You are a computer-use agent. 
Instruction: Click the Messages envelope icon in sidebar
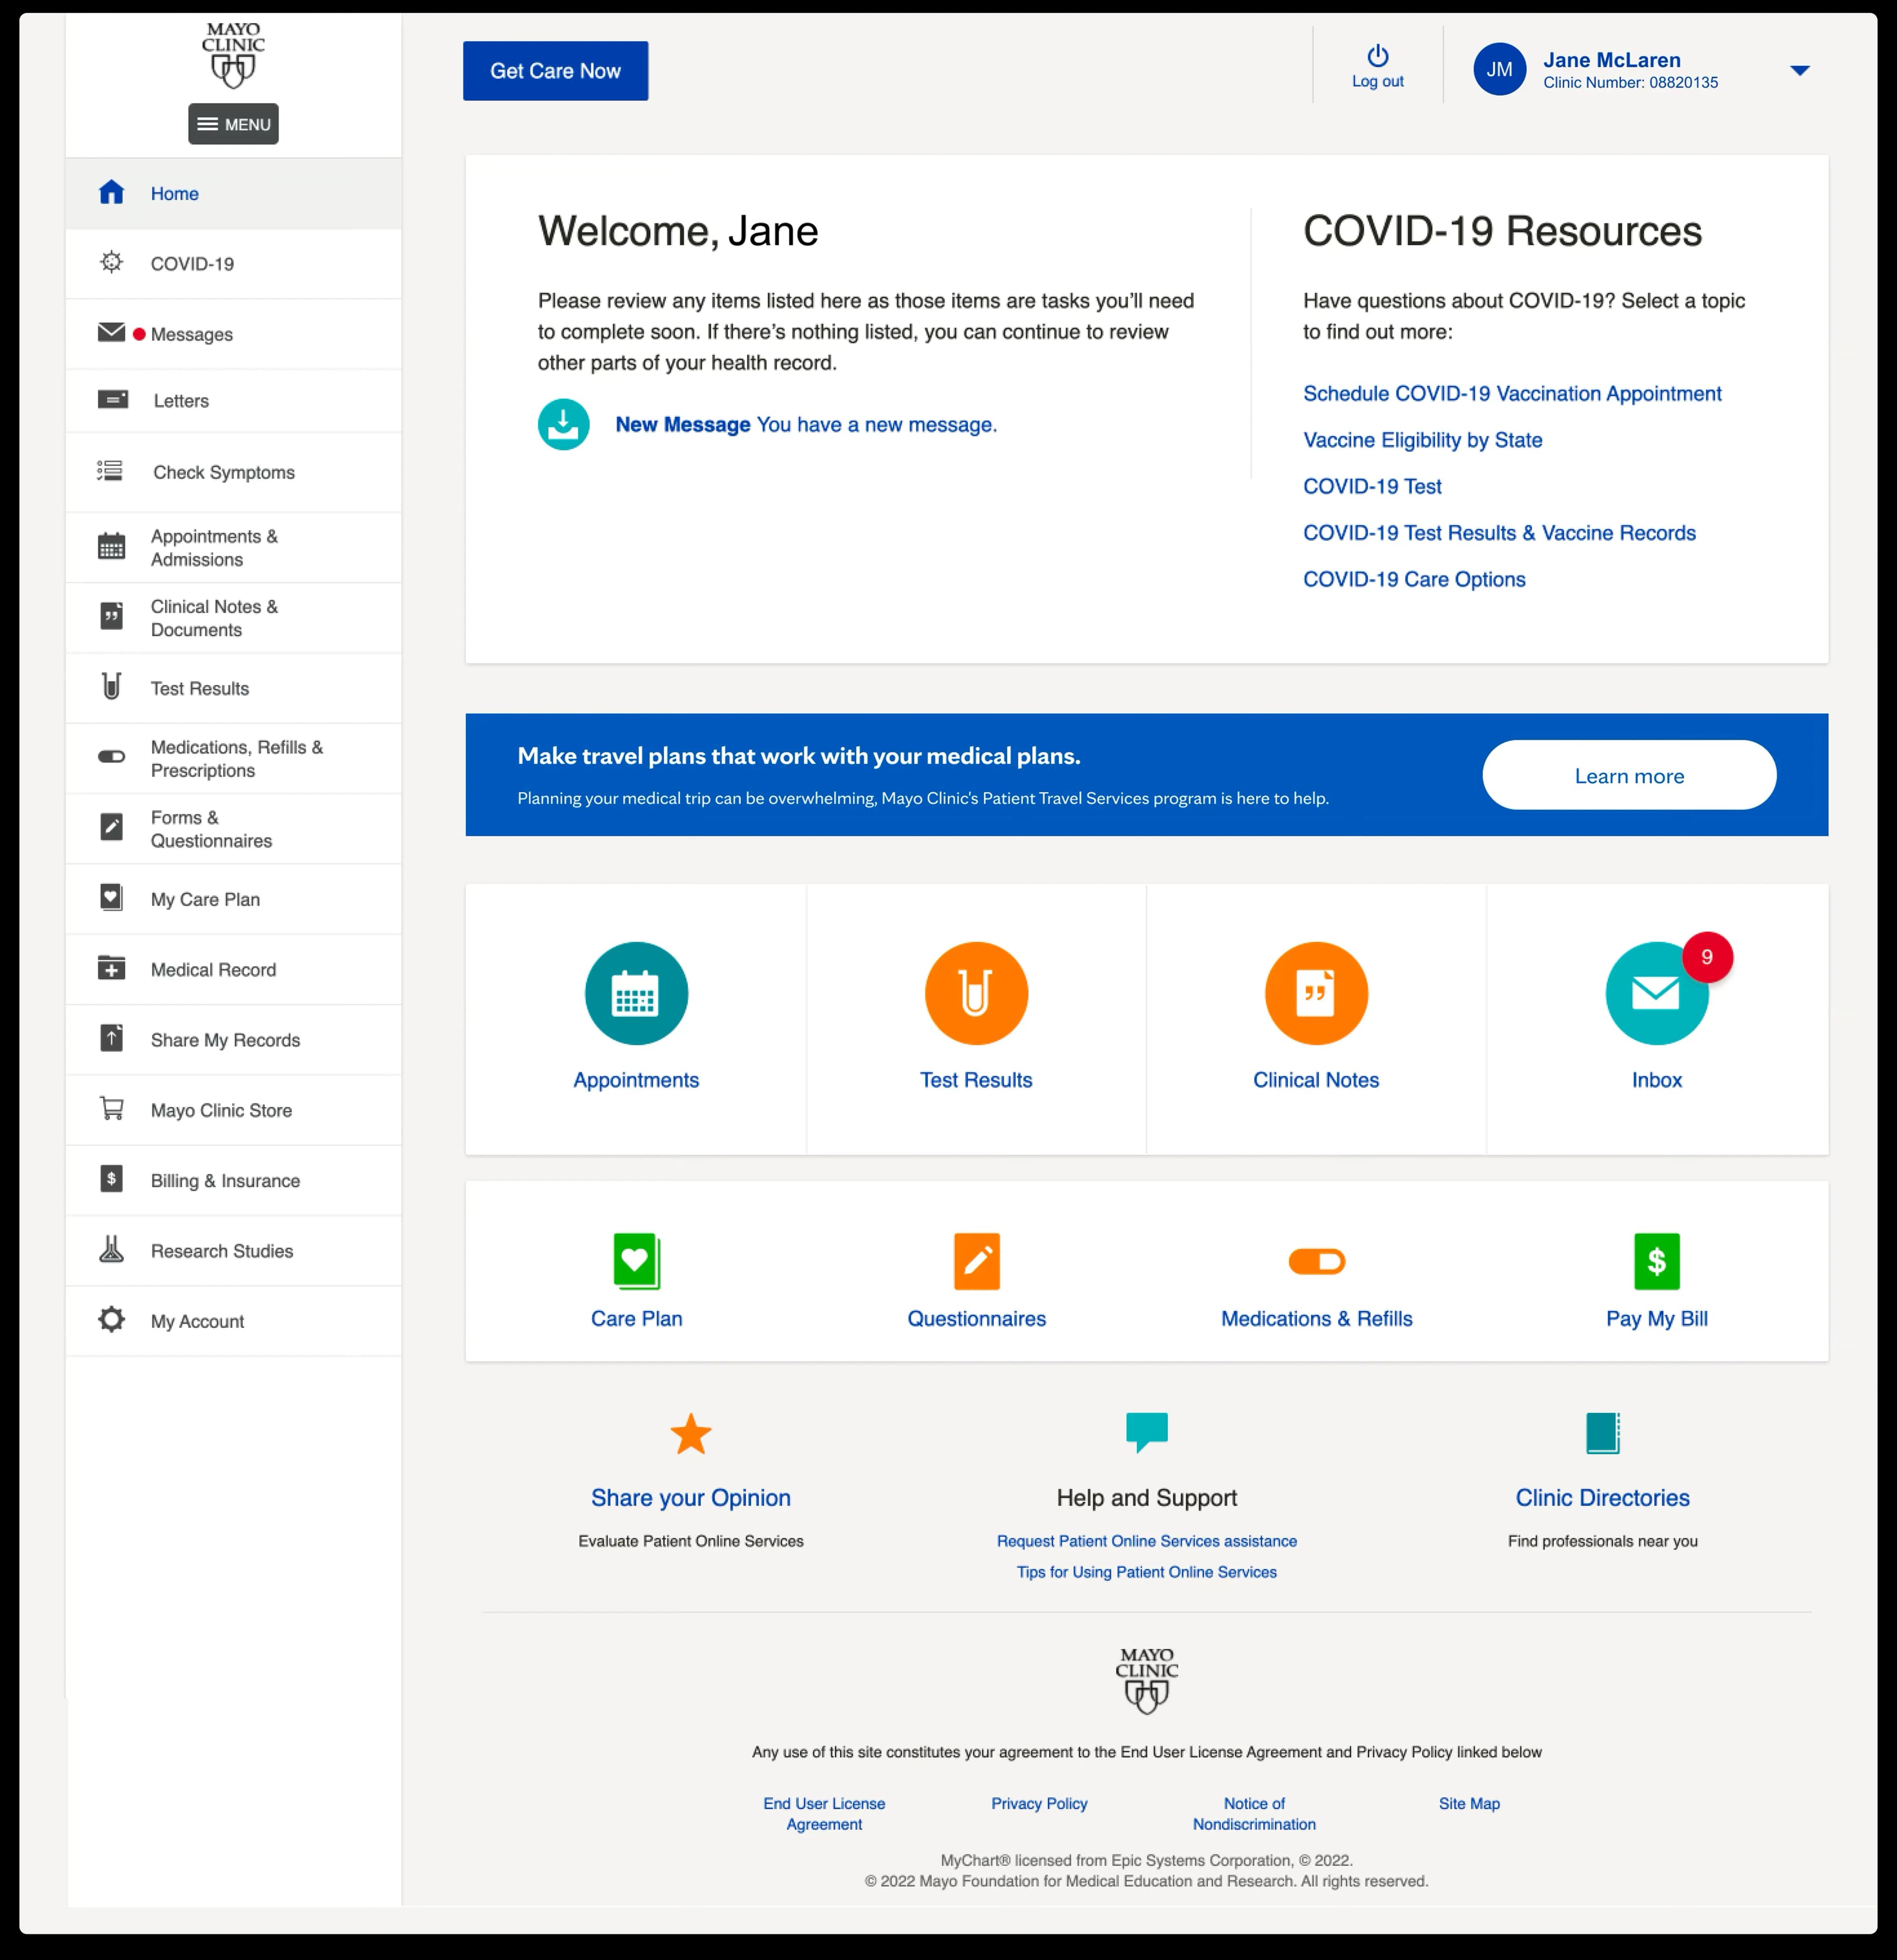tap(111, 333)
